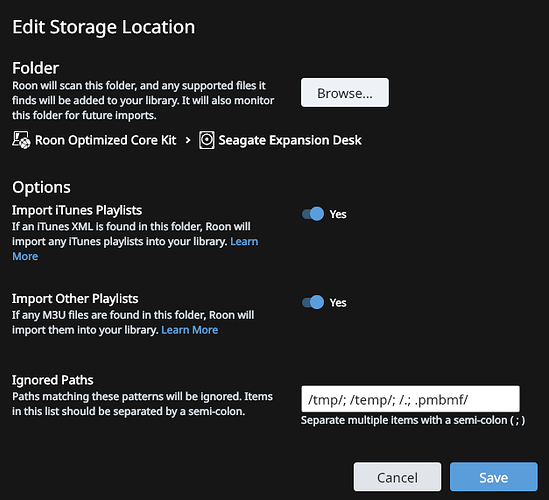The image size is (549, 500).
Task: Click the Ignored Paths section heading
Action: (53, 380)
